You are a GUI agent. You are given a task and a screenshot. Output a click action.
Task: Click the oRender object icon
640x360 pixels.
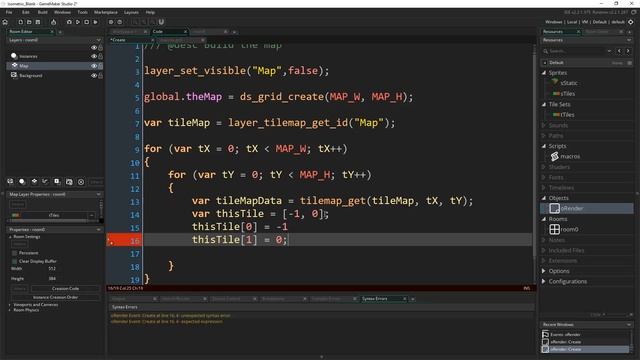pos(554,208)
